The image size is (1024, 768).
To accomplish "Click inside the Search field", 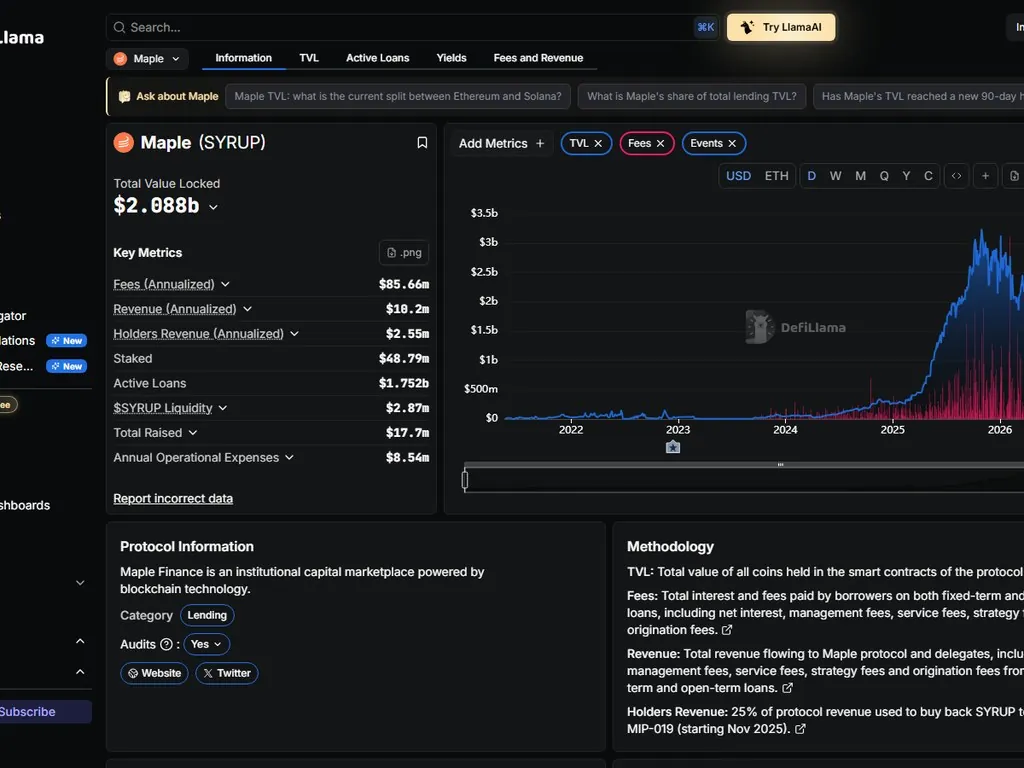I will pos(411,27).
